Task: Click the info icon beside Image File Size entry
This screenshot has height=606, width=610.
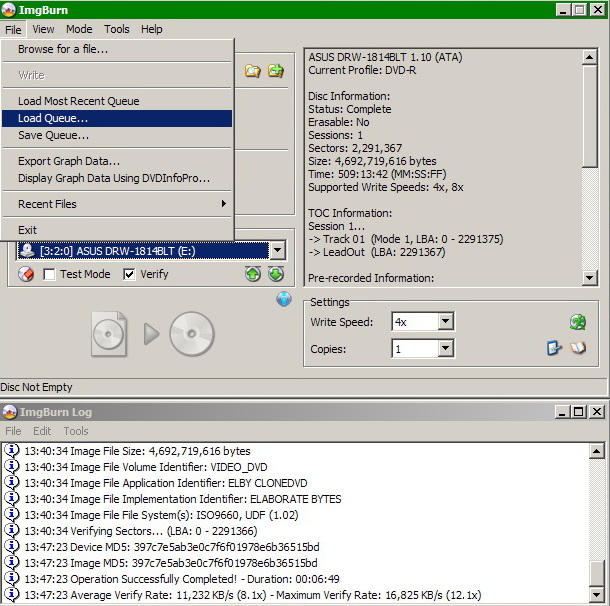Action: point(12,450)
